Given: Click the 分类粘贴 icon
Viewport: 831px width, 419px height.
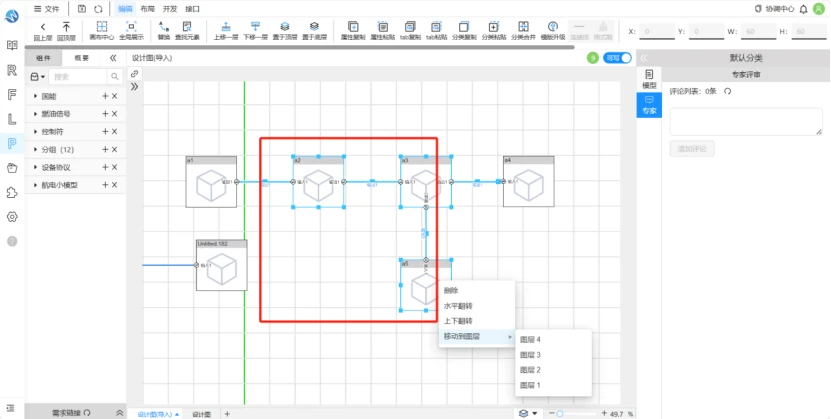Looking at the screenshot, I should [493, 26].
